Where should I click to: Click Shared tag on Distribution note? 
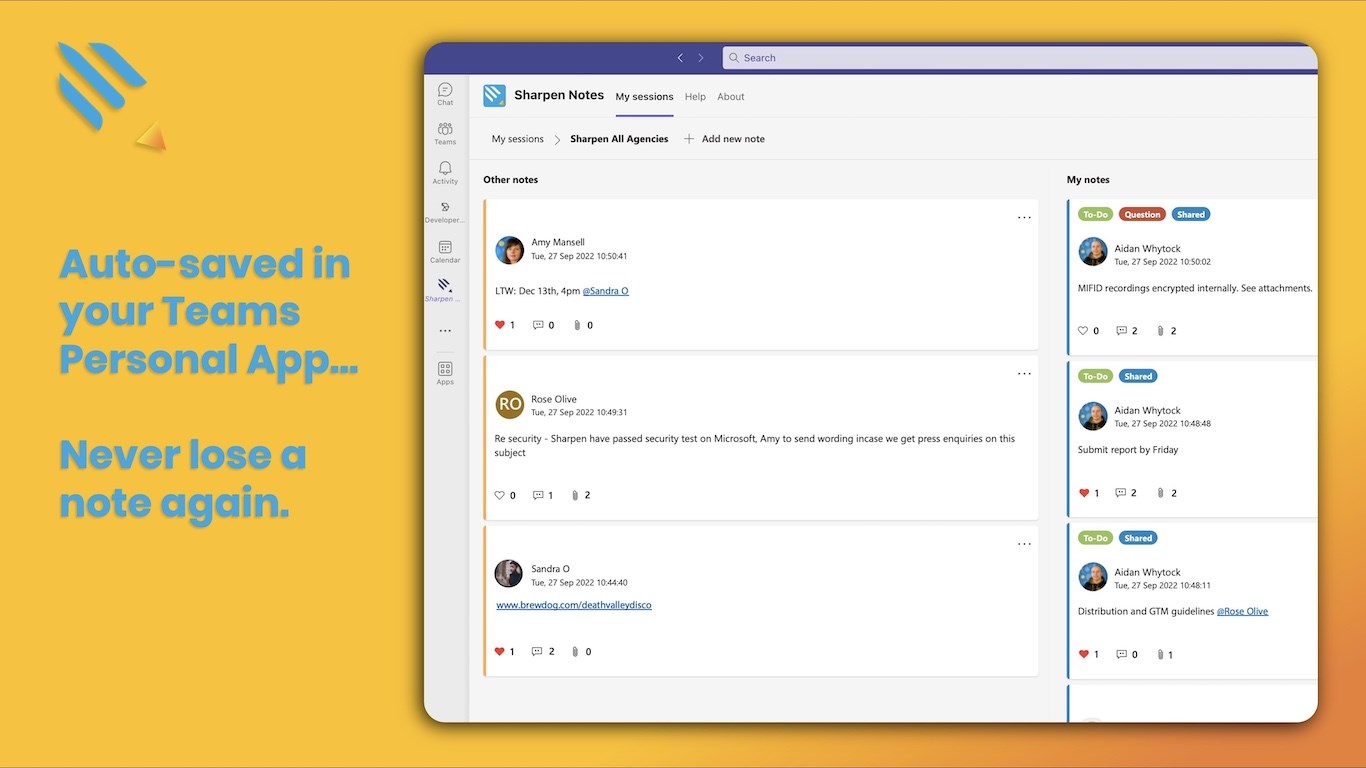coord(1138,538)
